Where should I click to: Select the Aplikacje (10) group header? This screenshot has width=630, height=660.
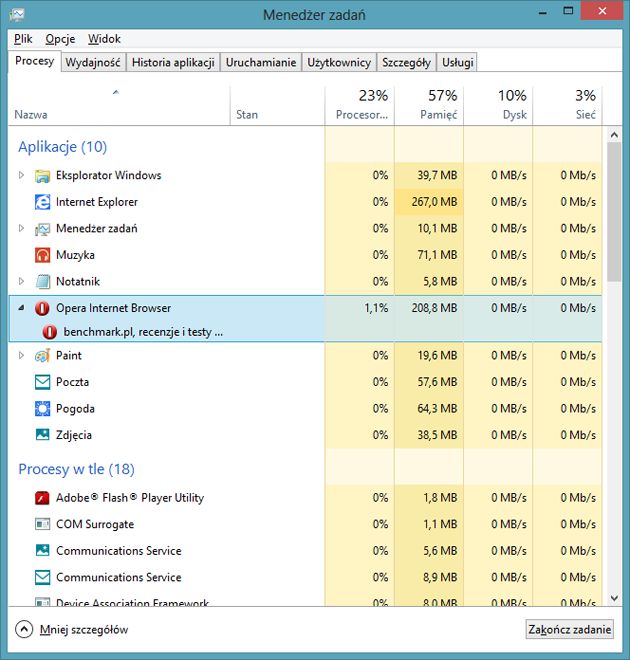tap(62, 147)
